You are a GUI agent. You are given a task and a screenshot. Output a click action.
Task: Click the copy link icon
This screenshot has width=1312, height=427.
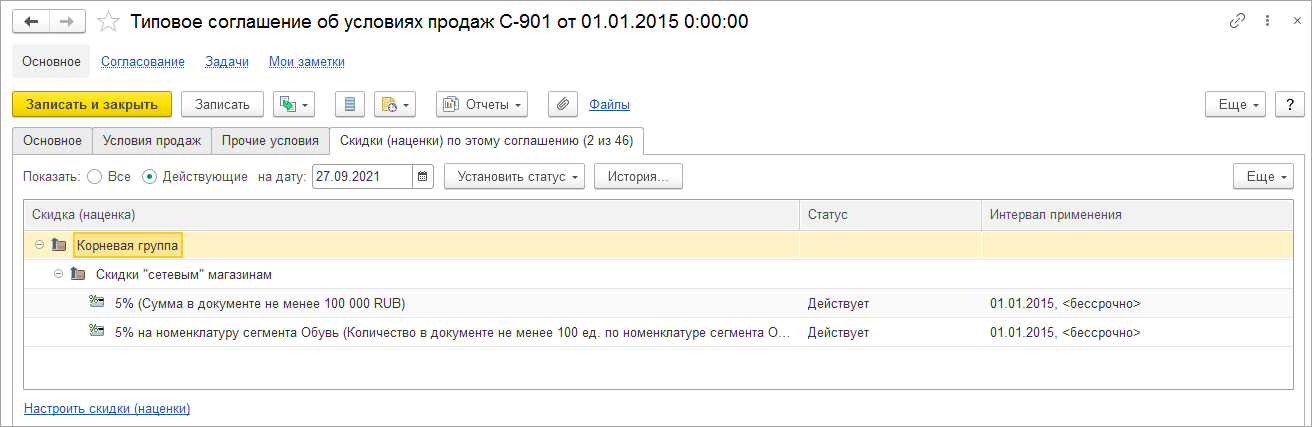1238,21
